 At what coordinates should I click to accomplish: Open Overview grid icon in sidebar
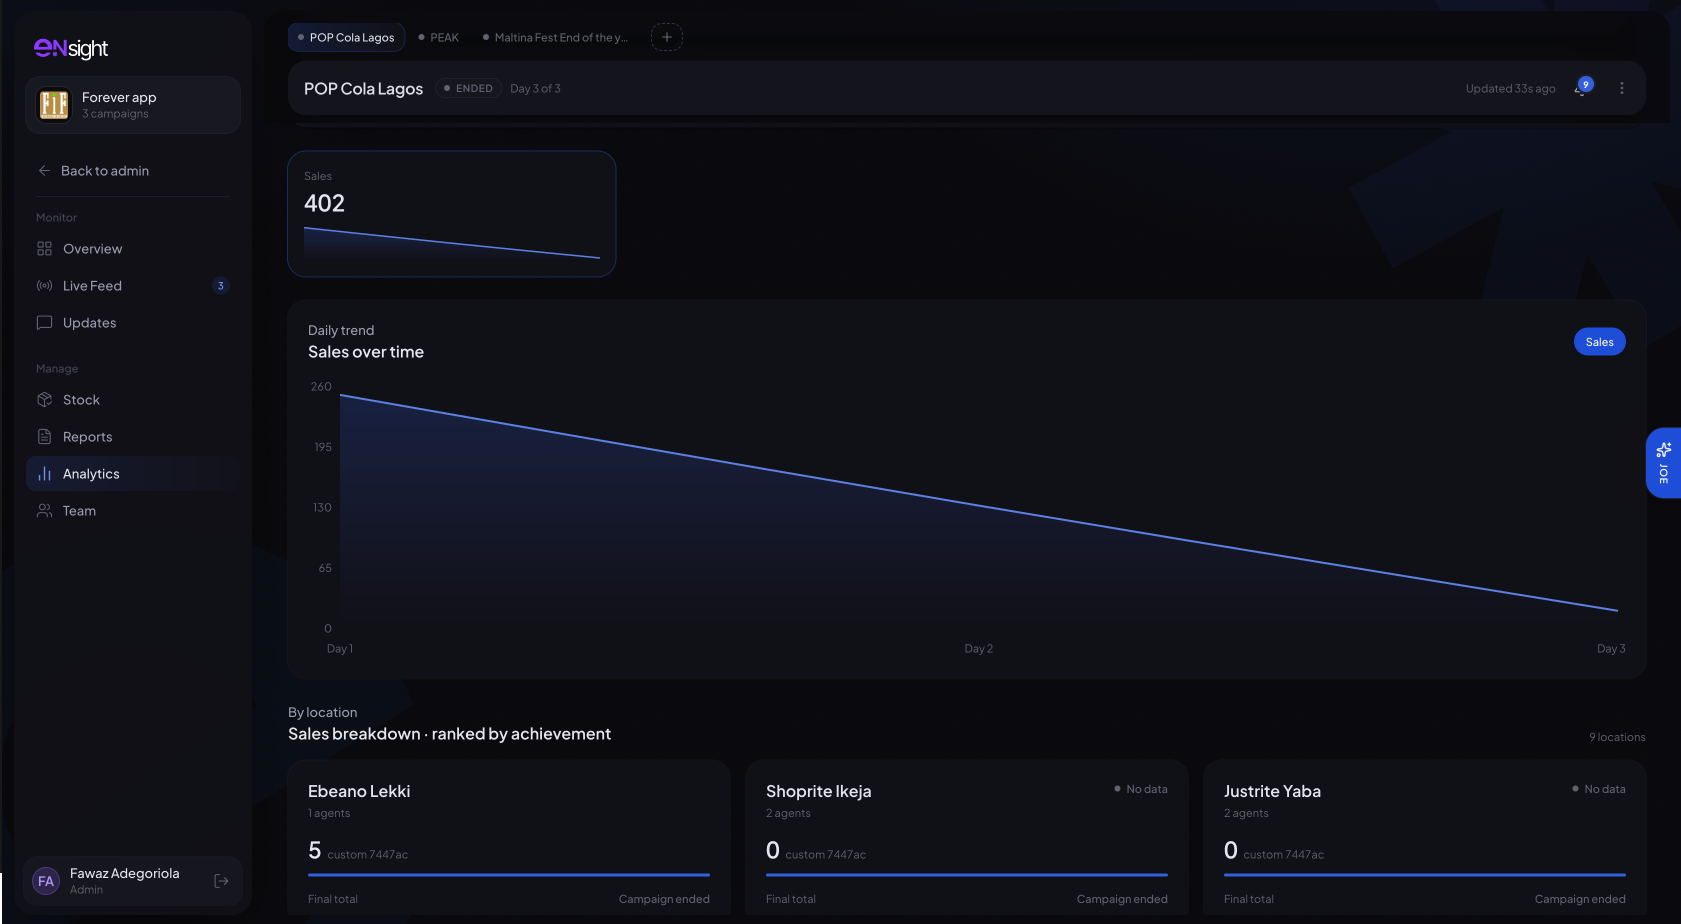tap(44, 249)
